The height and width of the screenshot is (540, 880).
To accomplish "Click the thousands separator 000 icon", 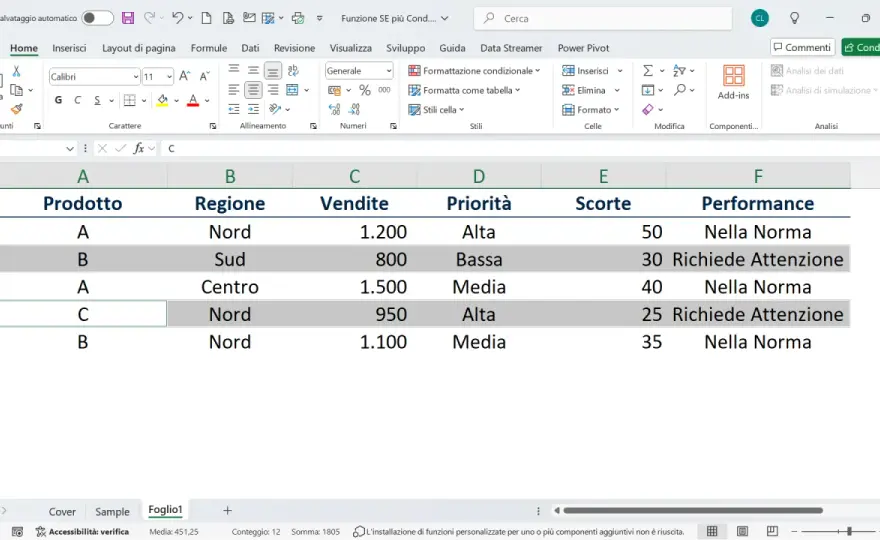I will coord(384,90).
